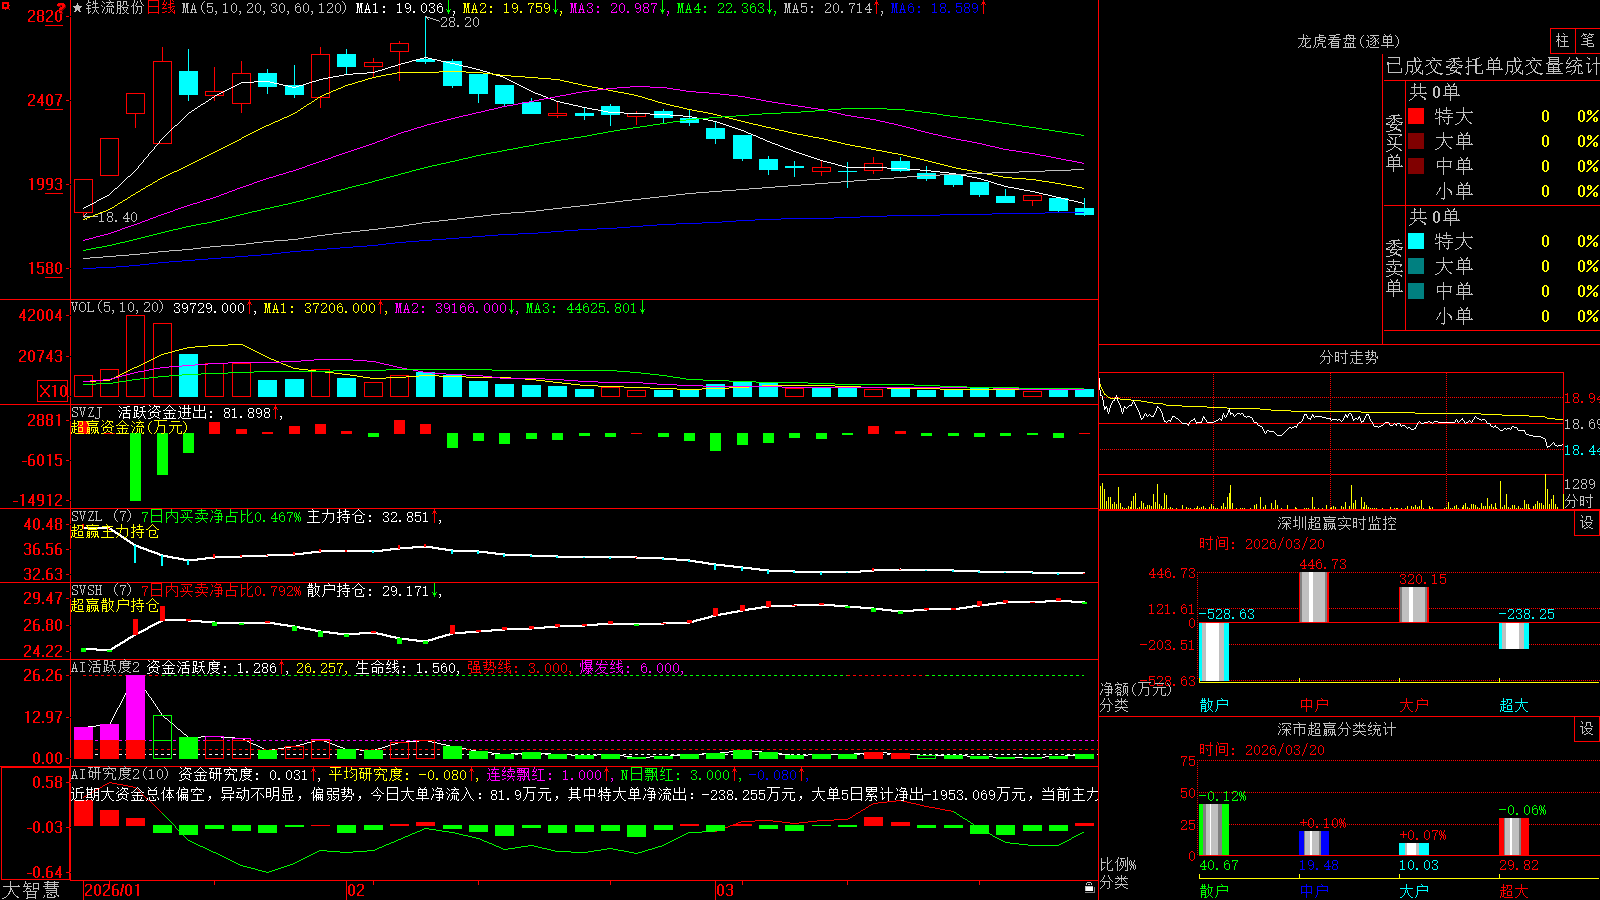Click the 超大 label in the real-time monitor chart
The height and width of the screenshot is (900, 1600).
click(x=1514, y=705)
